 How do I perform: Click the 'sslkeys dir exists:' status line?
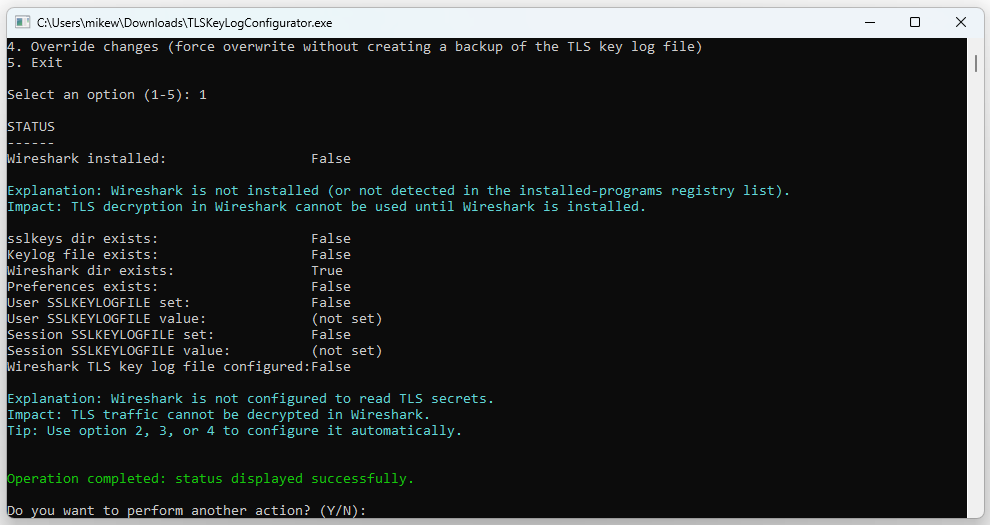pos(83,239)
